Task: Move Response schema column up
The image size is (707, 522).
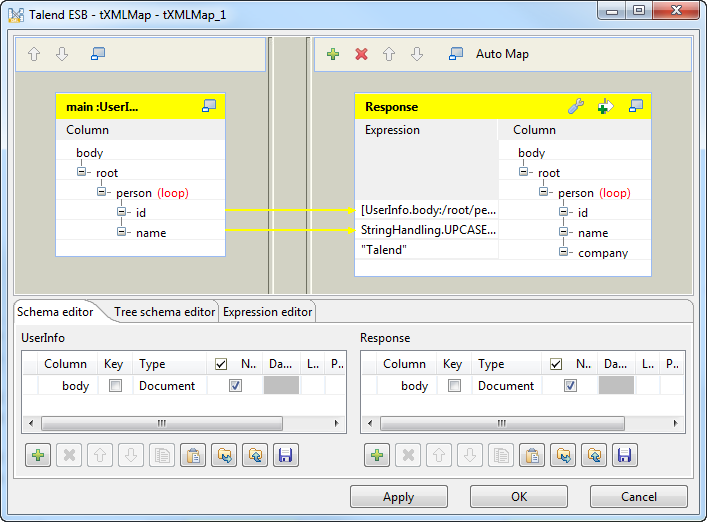Action: tap(439, 455)
